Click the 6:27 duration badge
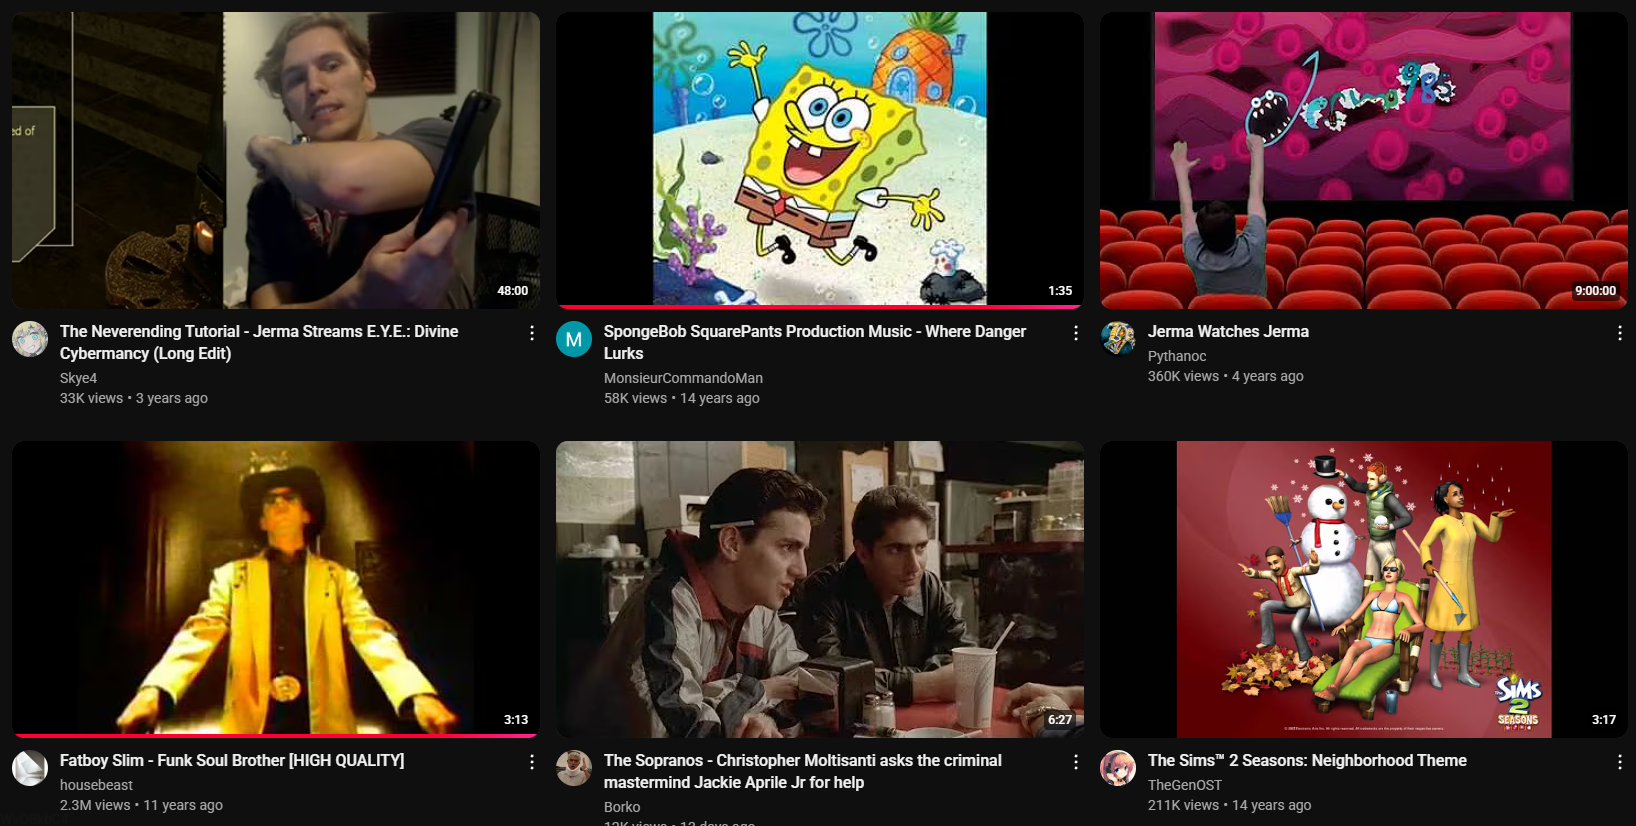 (x=1060, y=719)
